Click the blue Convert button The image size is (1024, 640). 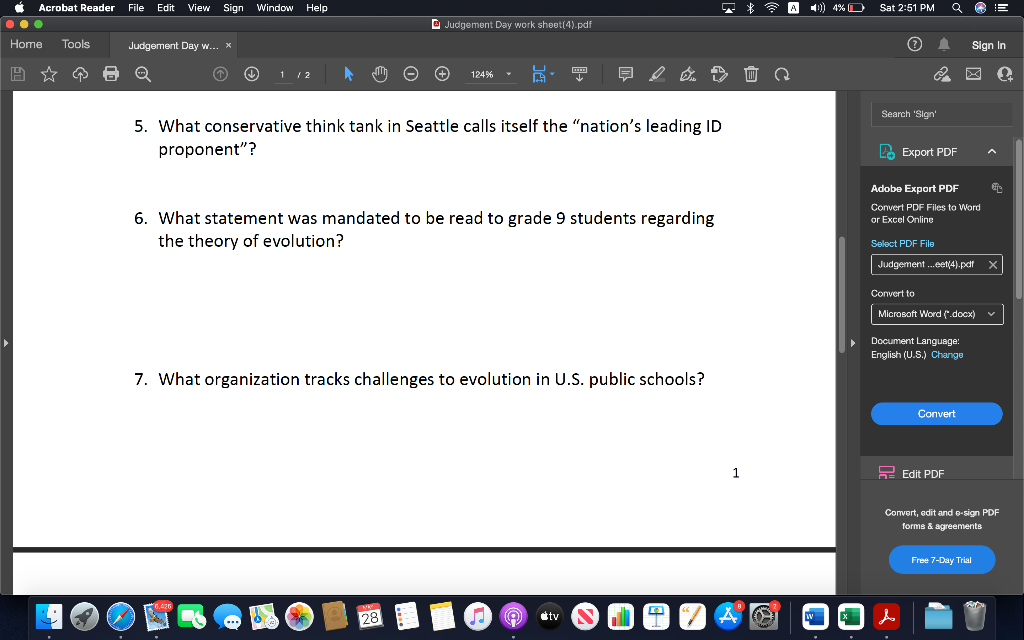pyautogui.click(x=936, y=413)
